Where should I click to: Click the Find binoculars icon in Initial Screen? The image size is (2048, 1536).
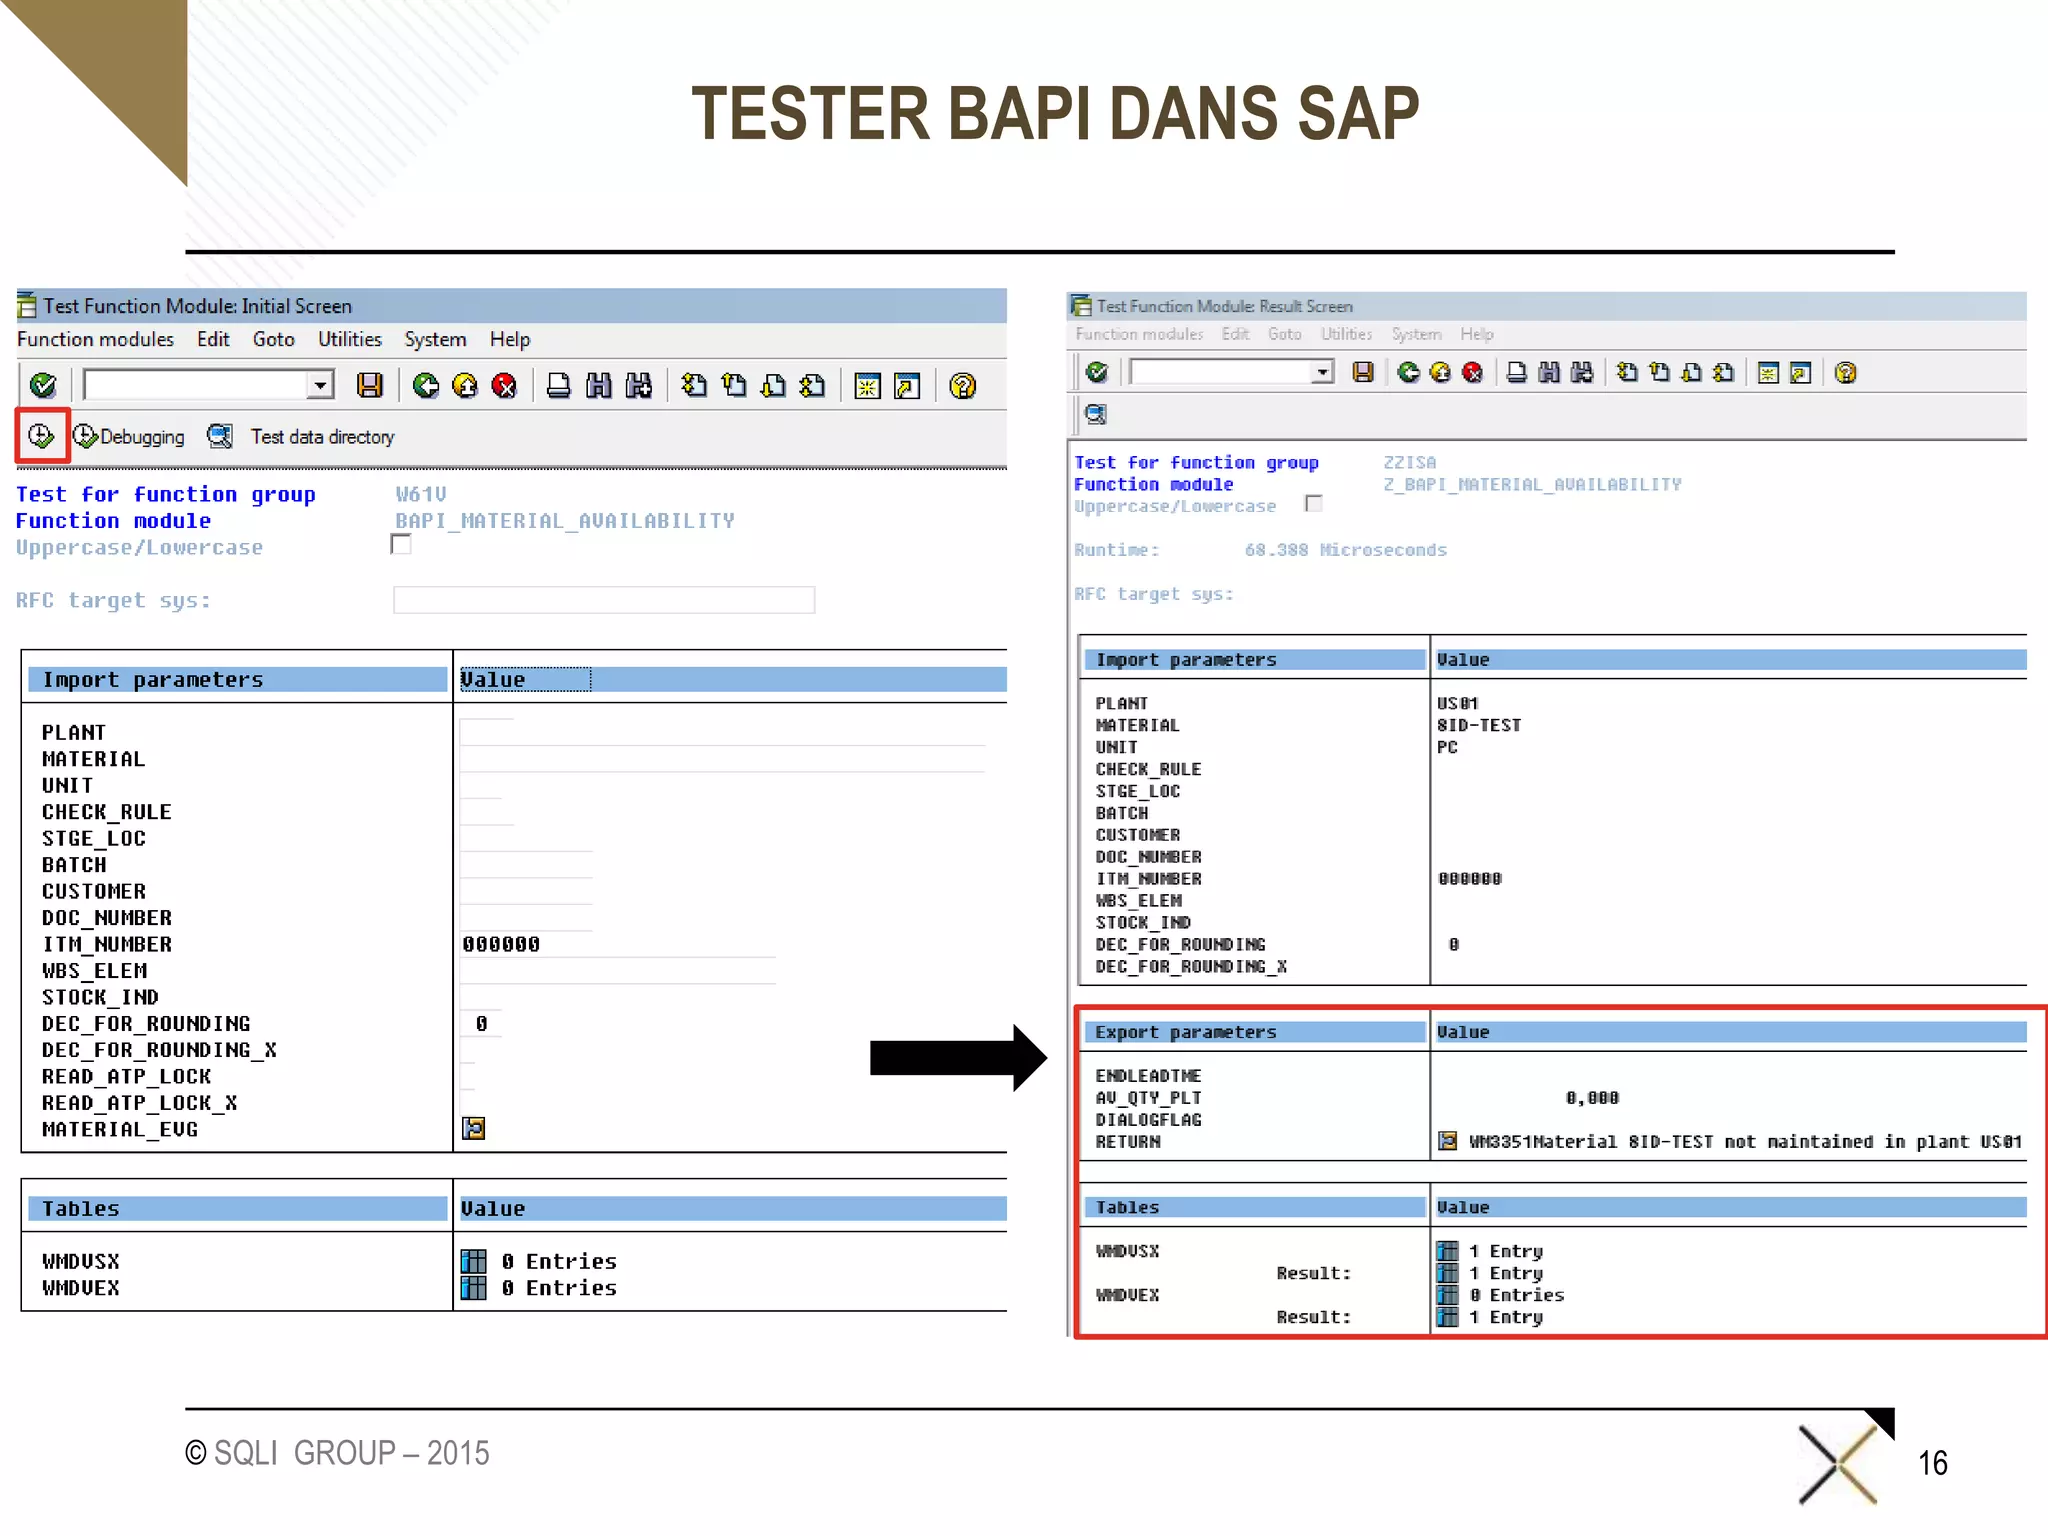pos(598,385)
